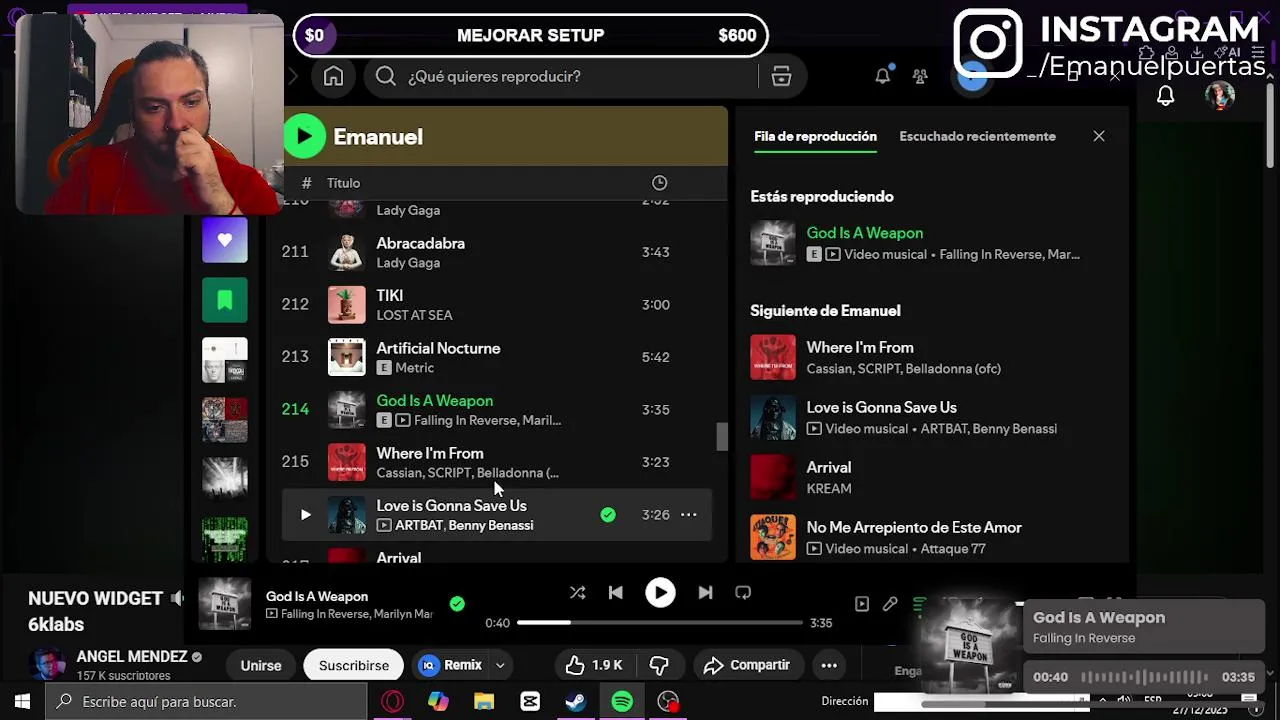Image resolution: width=1280 pixels, height=720 pixels.
Task: Click the YouTube Unirse button
Action: pos(260,665)
